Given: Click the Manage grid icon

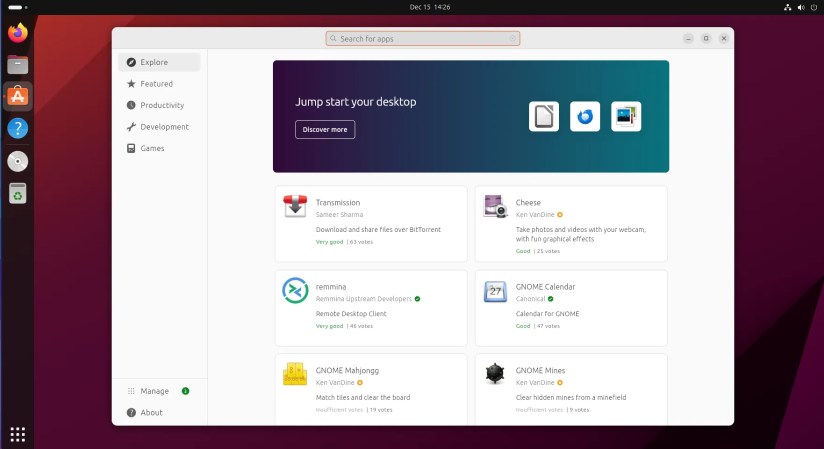Looking at the screenshot, I should (x=131, y=391).
